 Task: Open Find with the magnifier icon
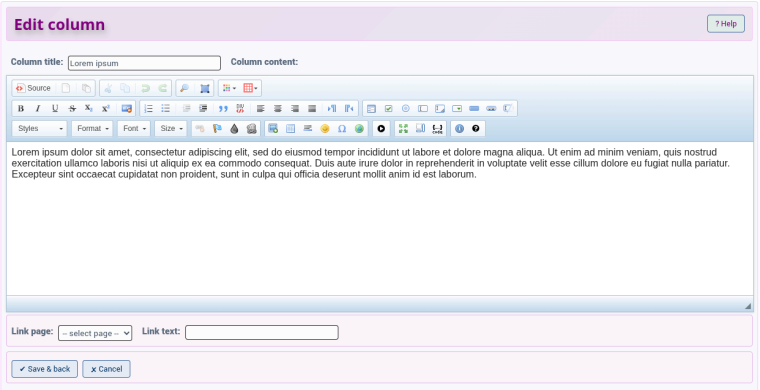184,88
